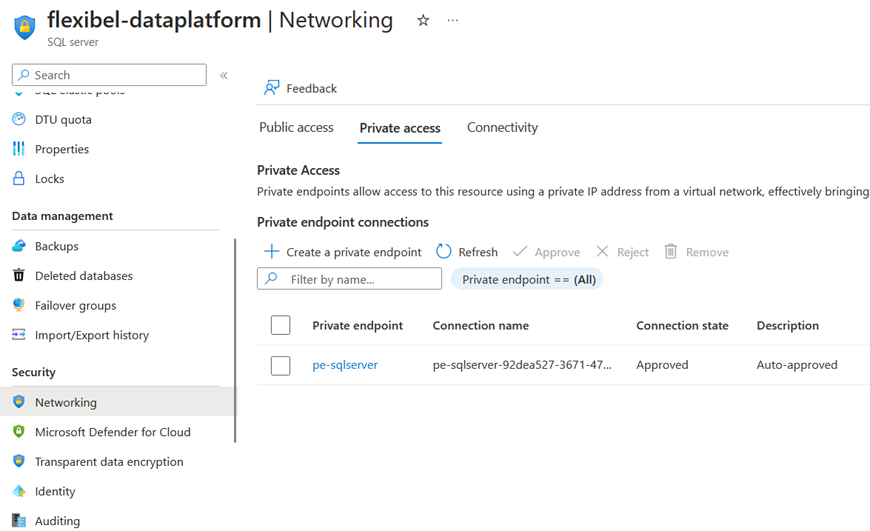Viewport: 870px width, 531px height.
Task: Collapse the sidebar with double chevron
Action: [x=224, y=75]
